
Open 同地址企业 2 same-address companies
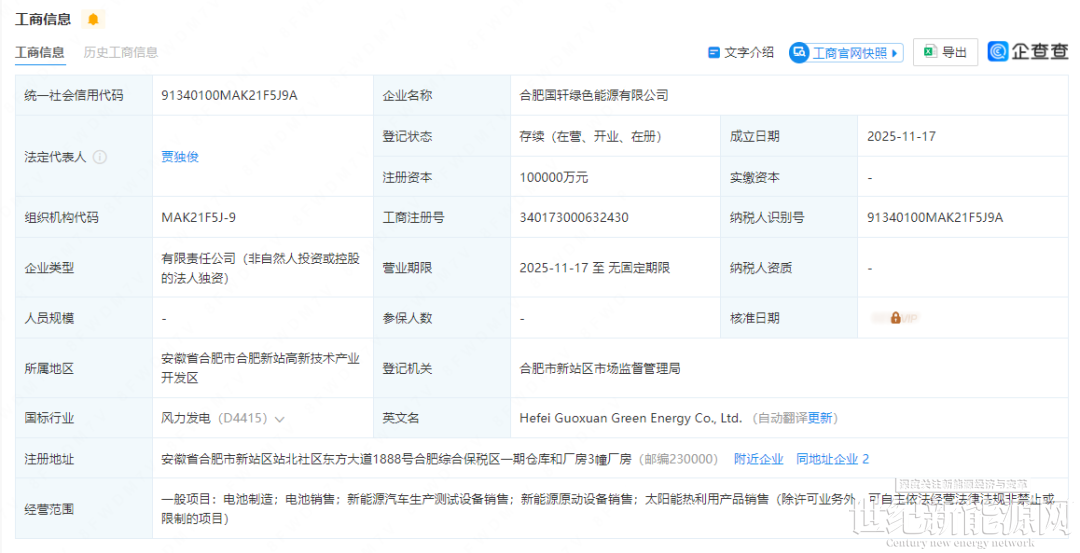(x=832, y=459)
